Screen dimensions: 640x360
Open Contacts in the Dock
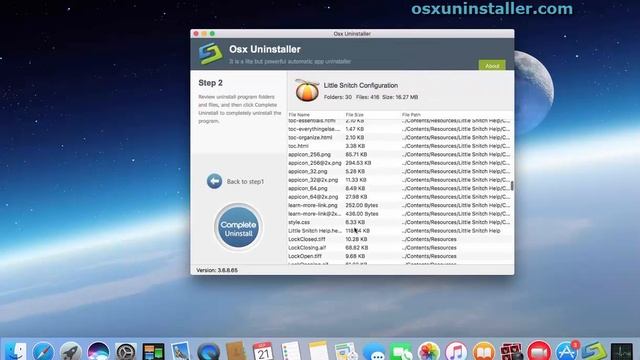236,351
